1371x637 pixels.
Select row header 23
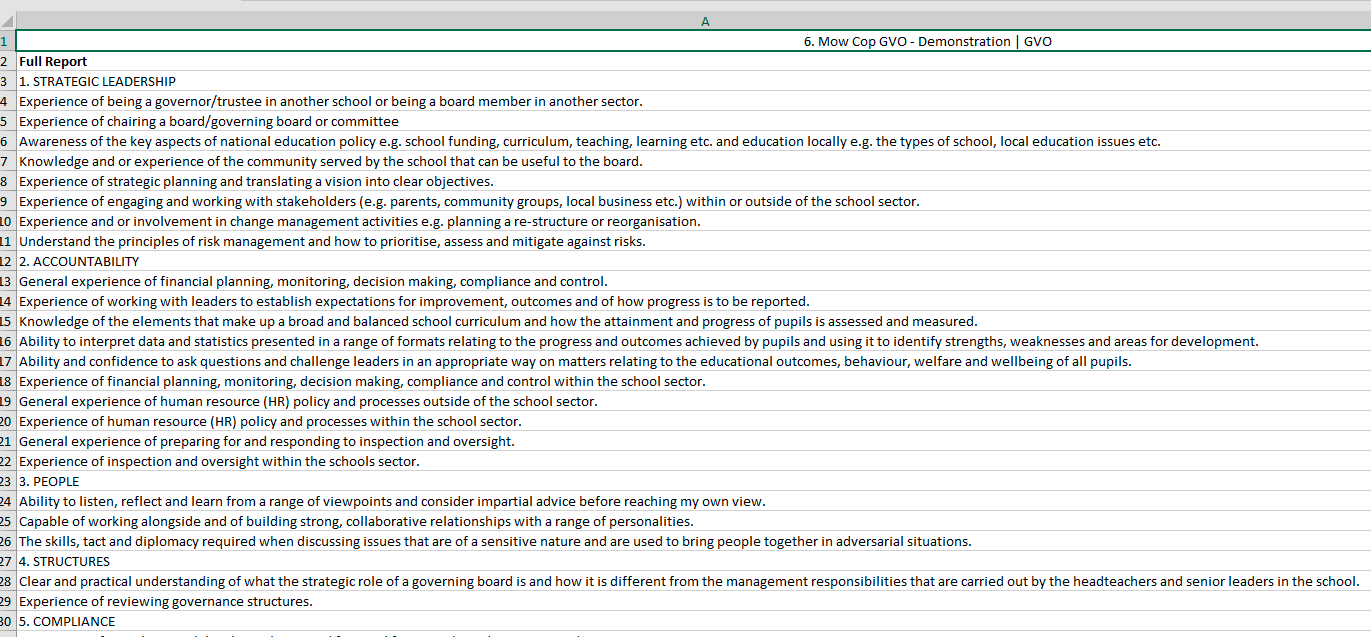(6, 481)
